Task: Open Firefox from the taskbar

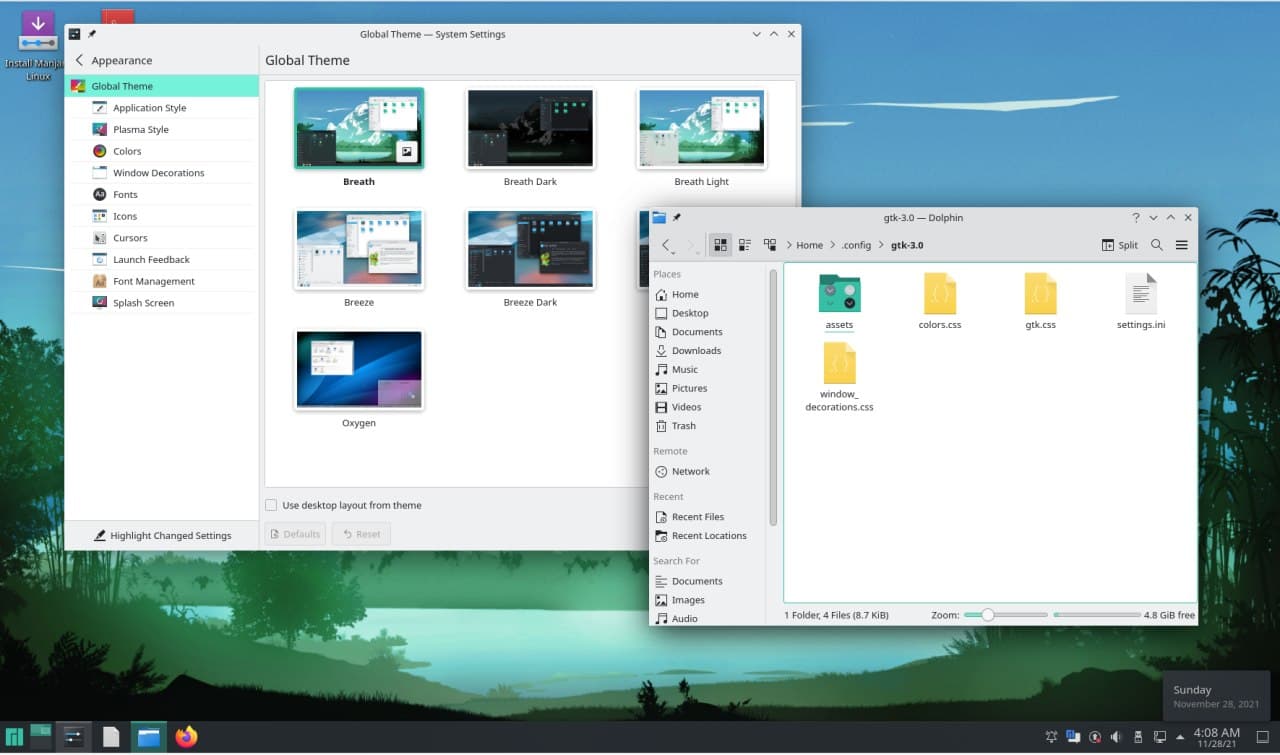Action: pos(186,737)
